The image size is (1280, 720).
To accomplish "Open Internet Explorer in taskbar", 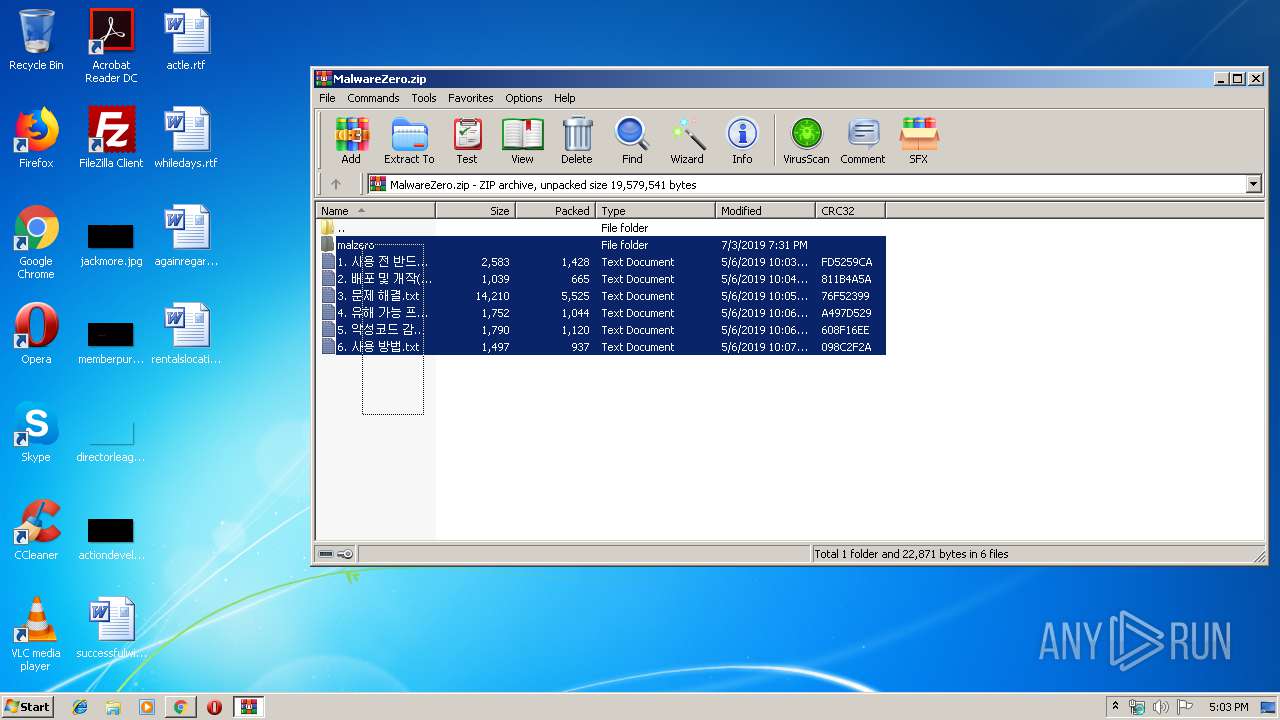I will coord(80,707).
